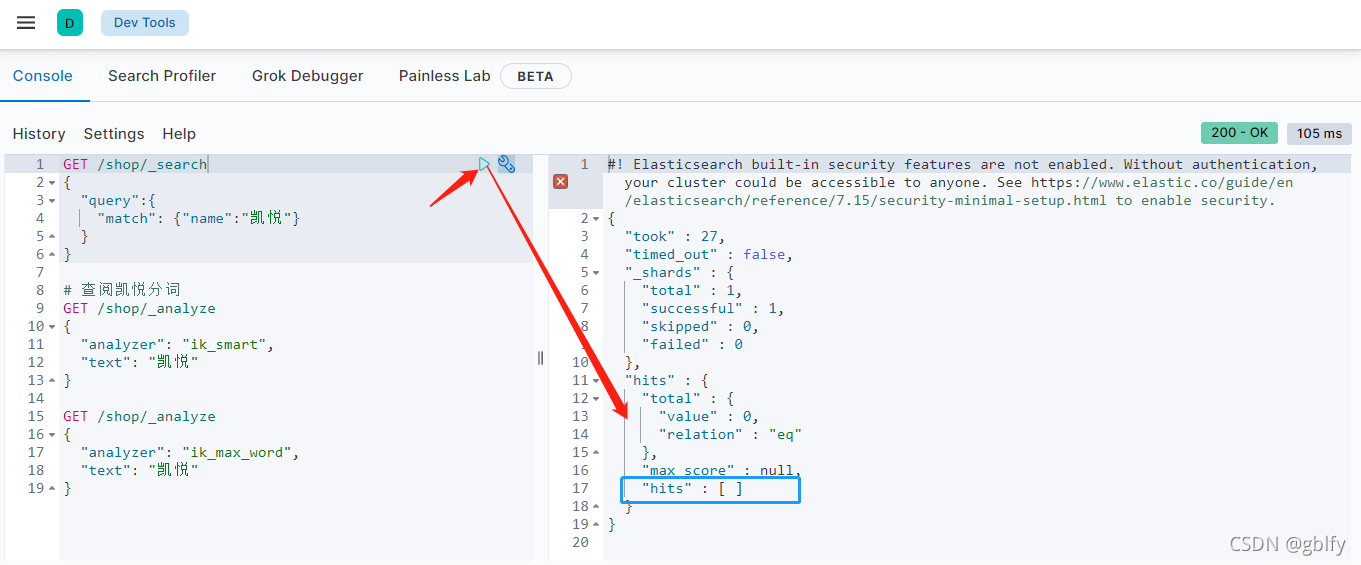Open the Grok Debugger tab
This screenshot has height=565, width=1361.
(x=308, y=76)
